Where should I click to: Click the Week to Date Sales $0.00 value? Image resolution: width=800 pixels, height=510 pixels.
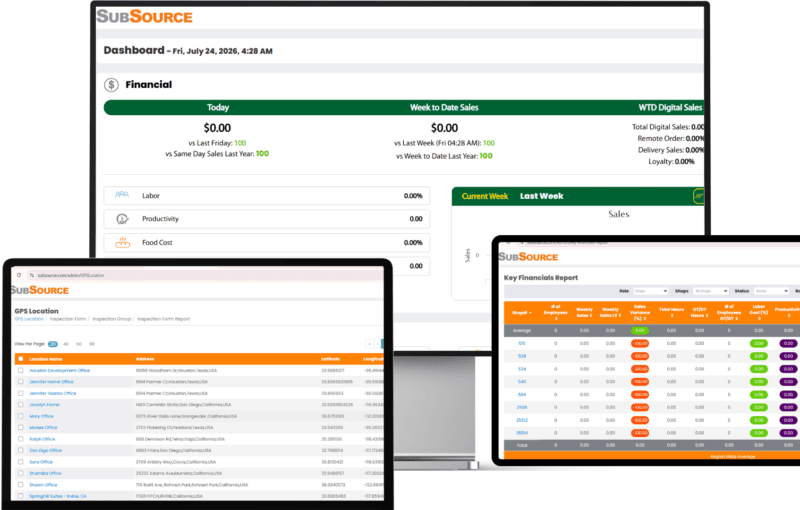pyautogui.click(x=444, y=128)
